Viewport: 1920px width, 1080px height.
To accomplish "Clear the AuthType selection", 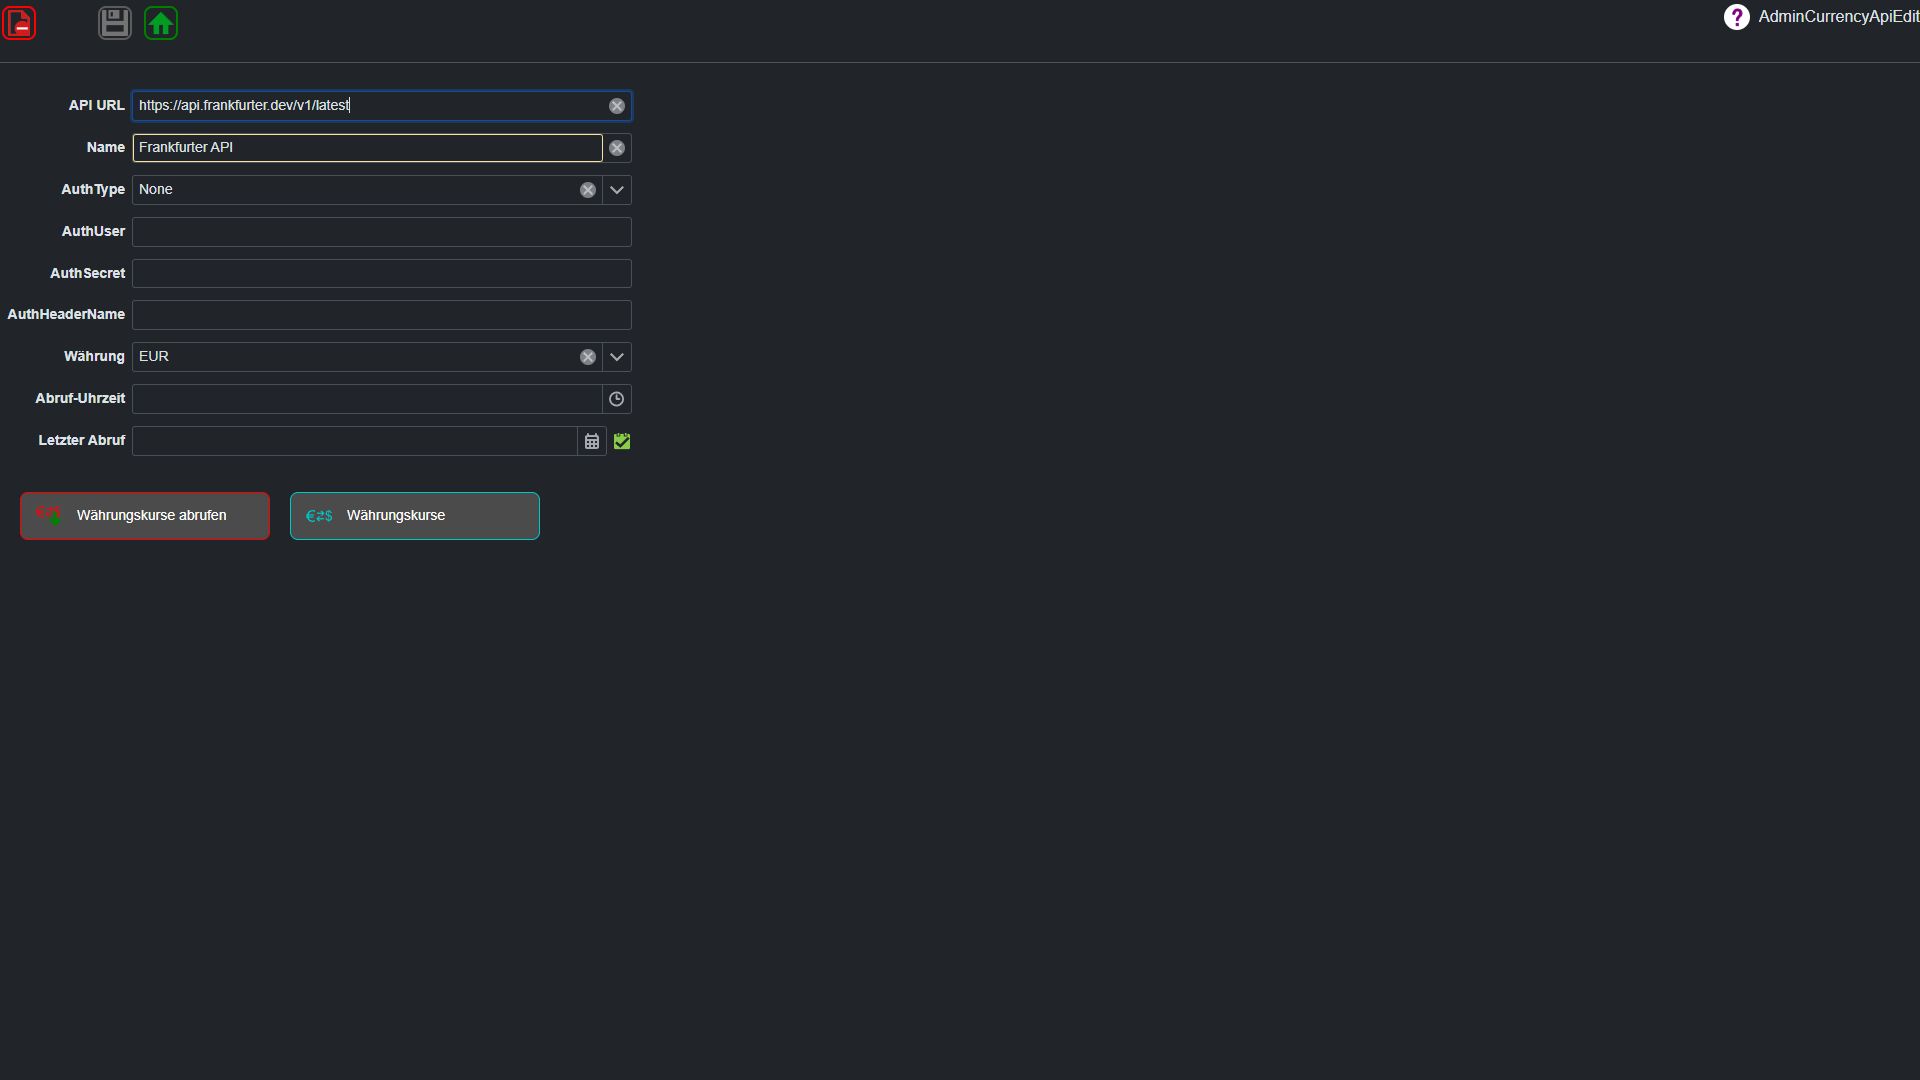I will [x=588, y=190].
